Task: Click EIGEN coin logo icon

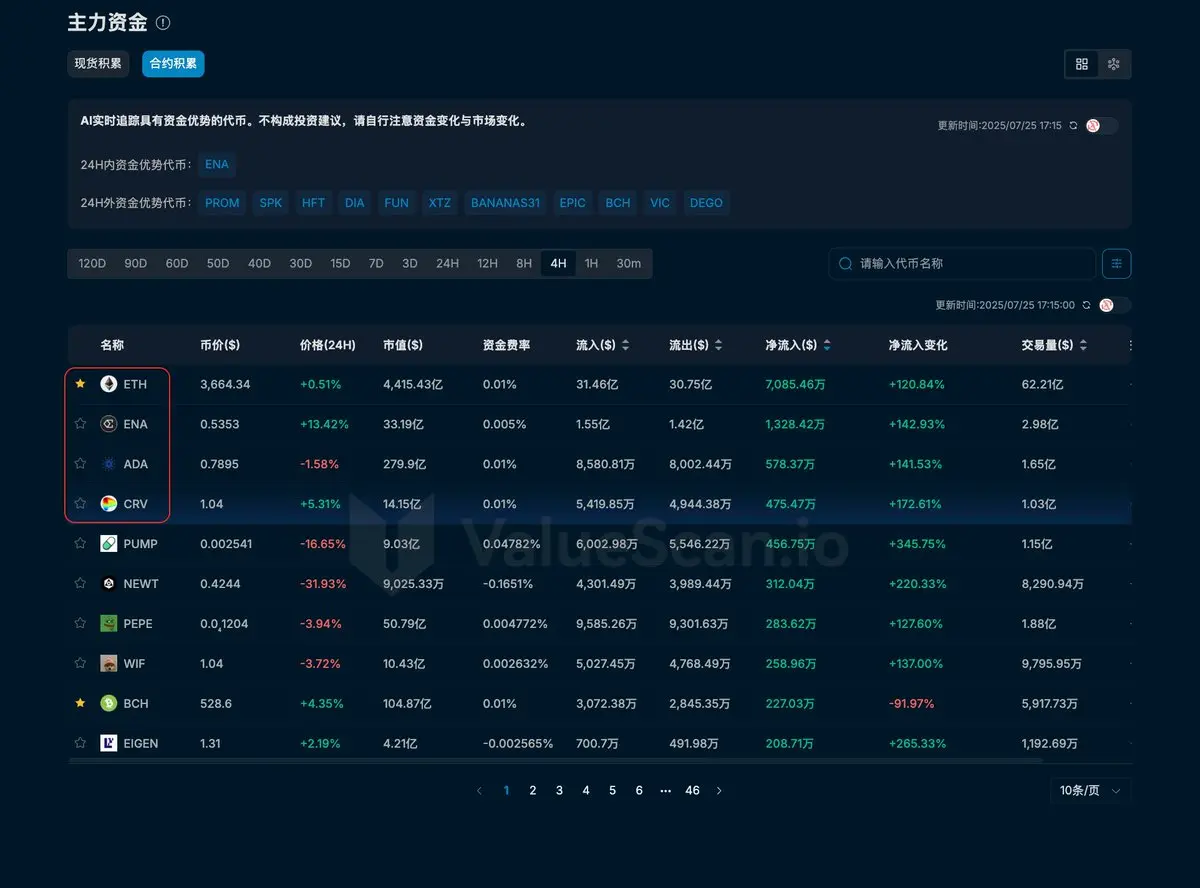Action: [x=109, y=744]
